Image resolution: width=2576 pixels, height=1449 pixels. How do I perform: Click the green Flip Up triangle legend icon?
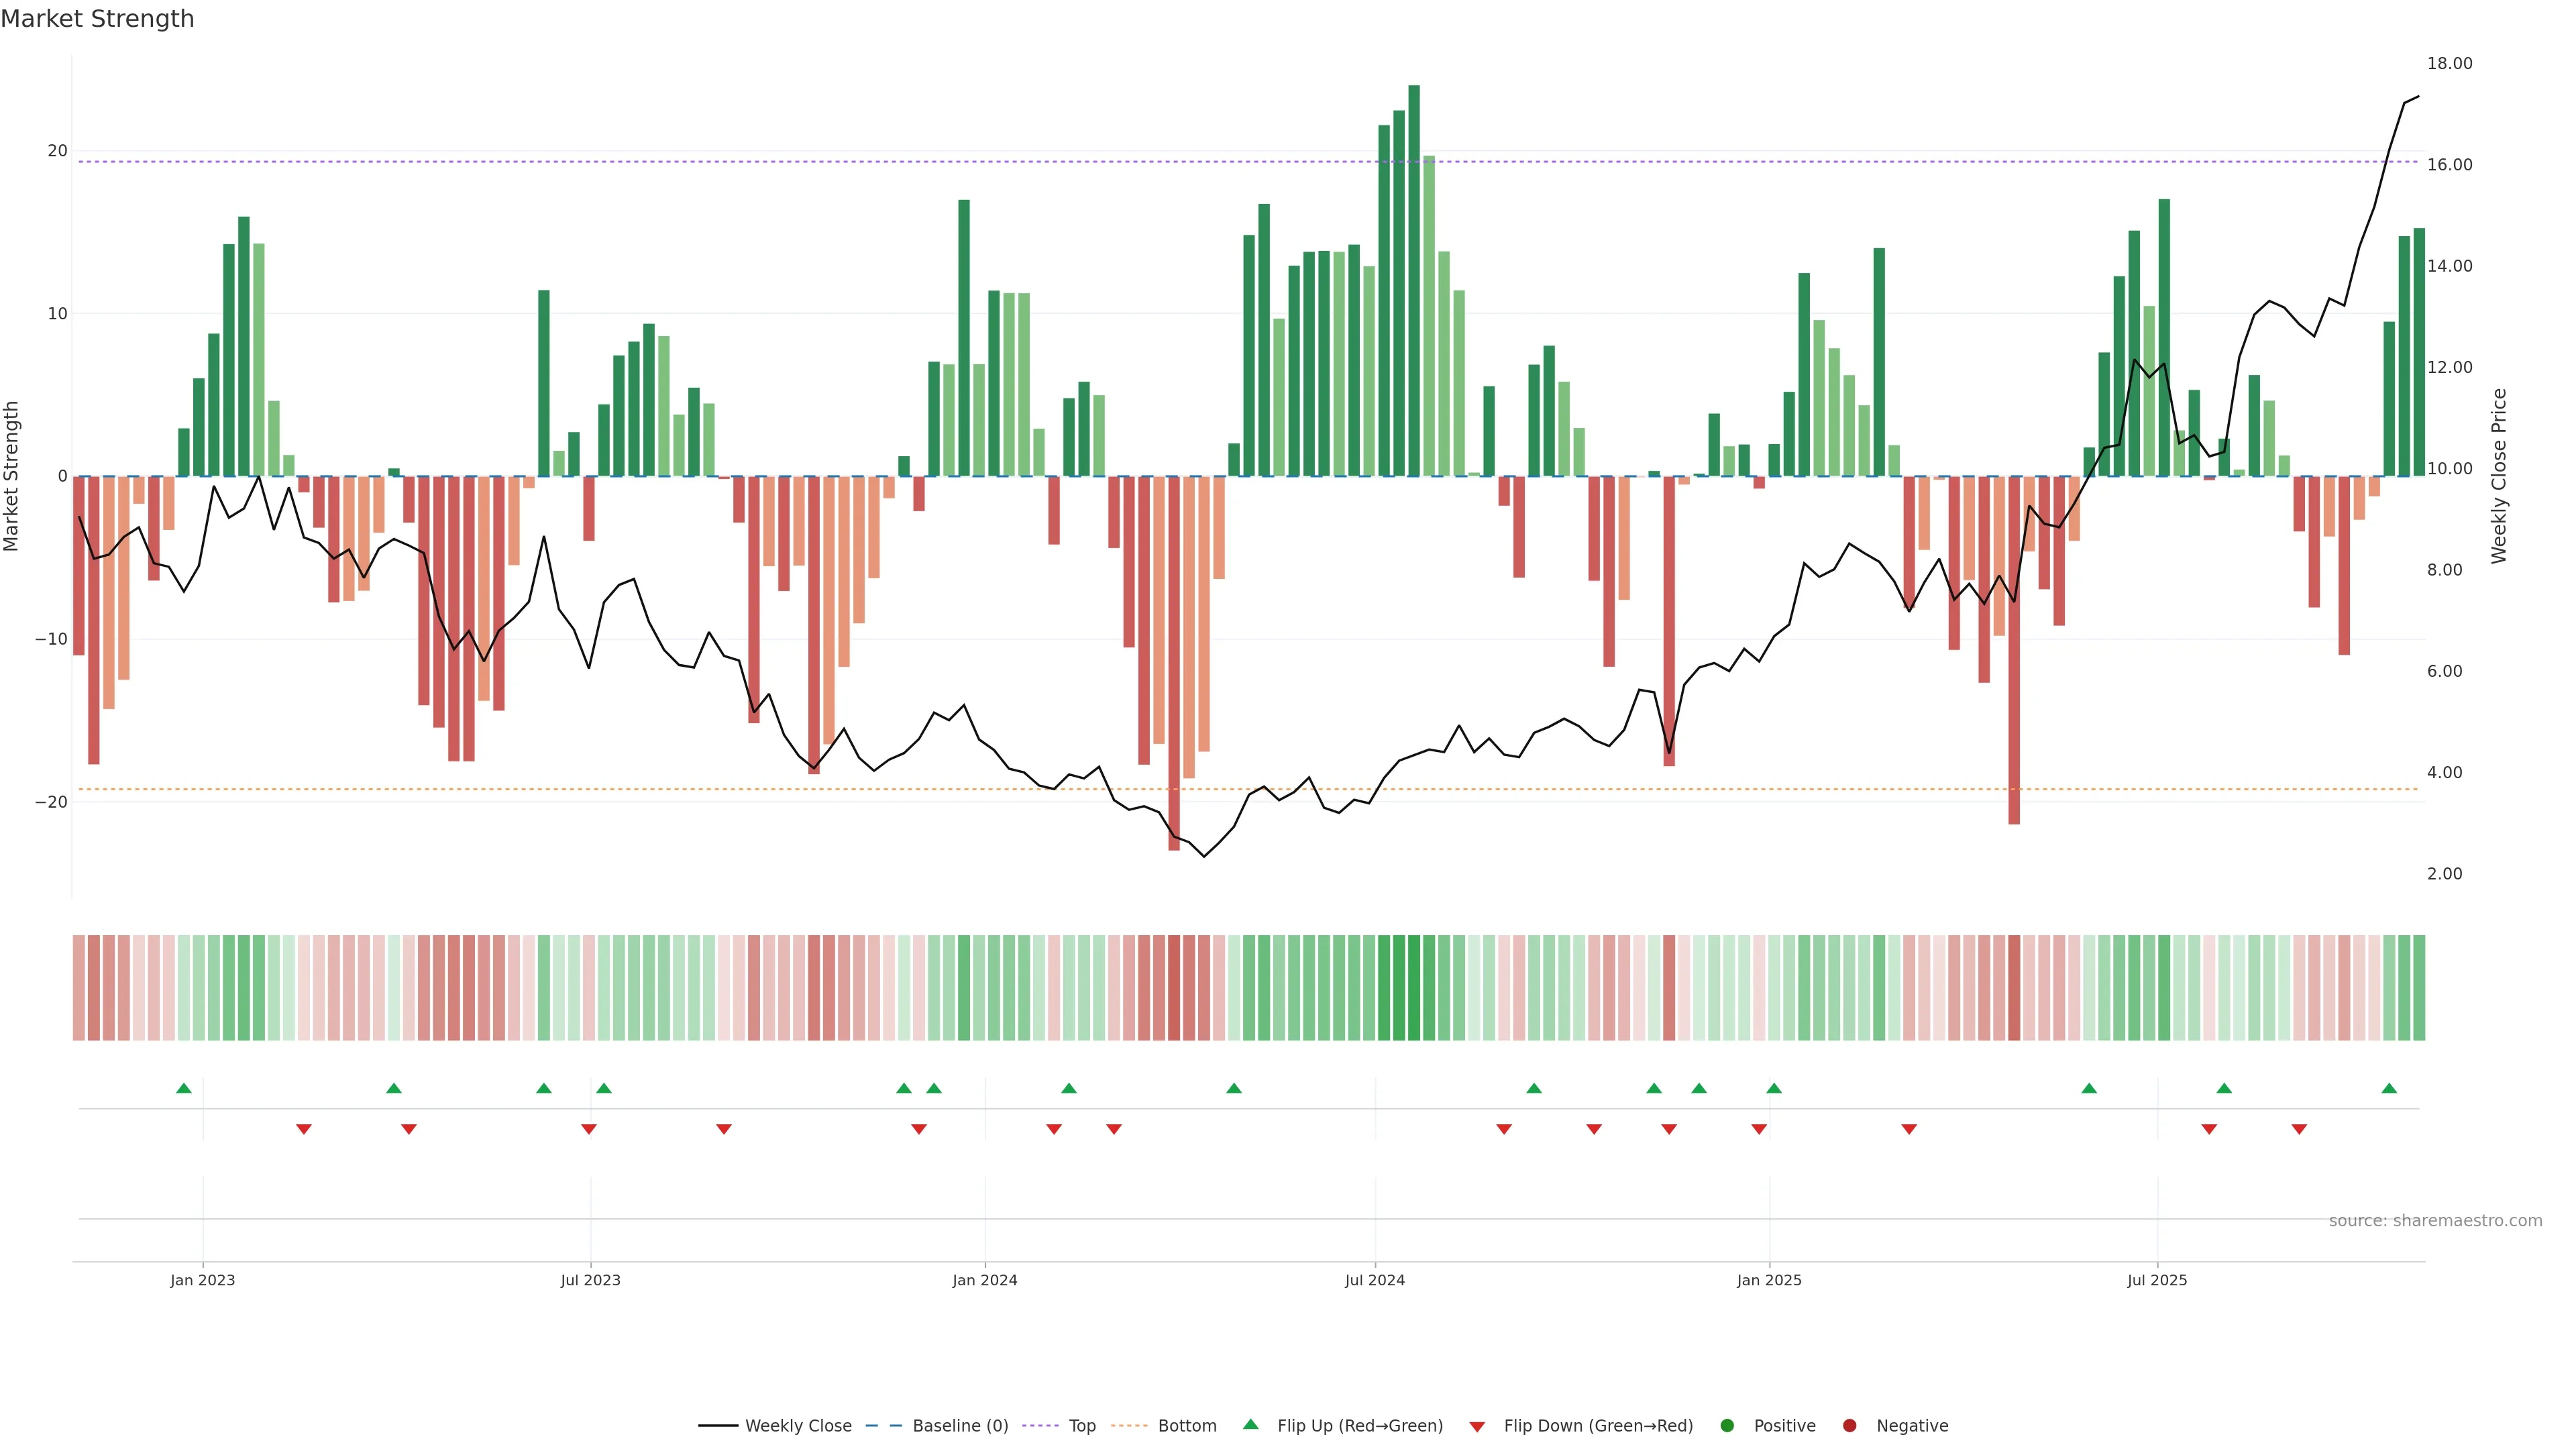1250,1424
